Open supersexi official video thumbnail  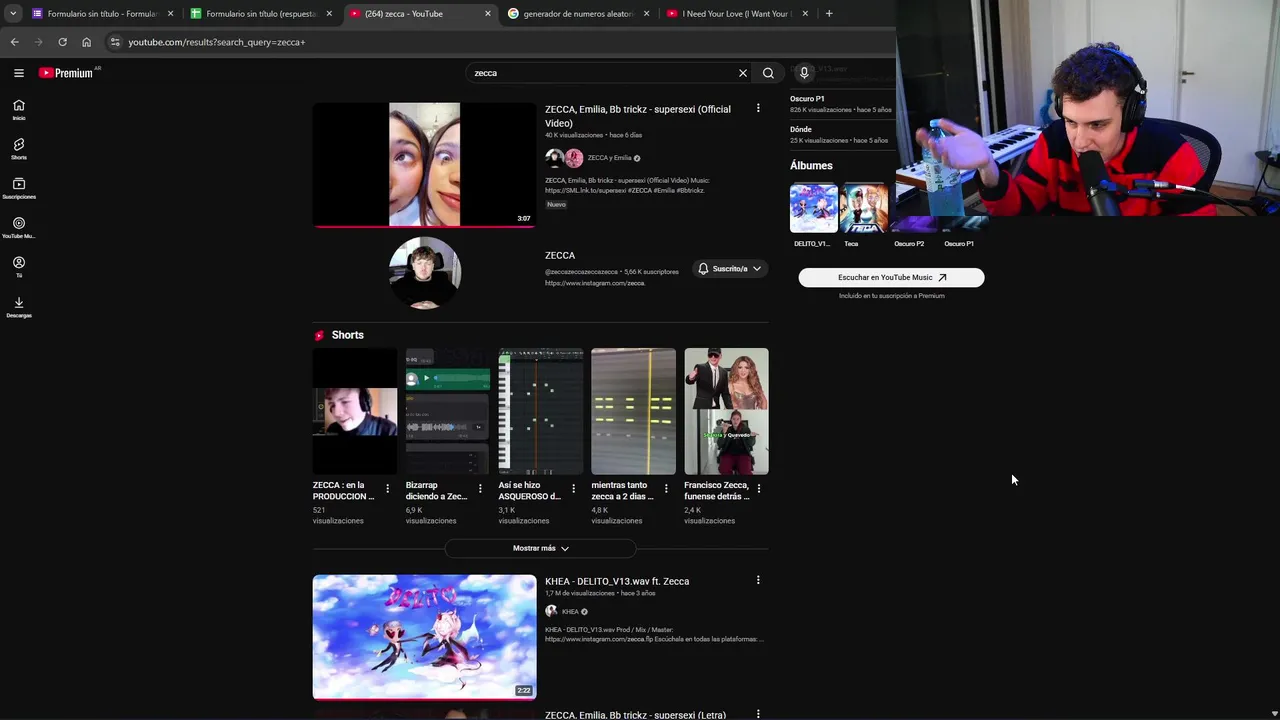424,165
